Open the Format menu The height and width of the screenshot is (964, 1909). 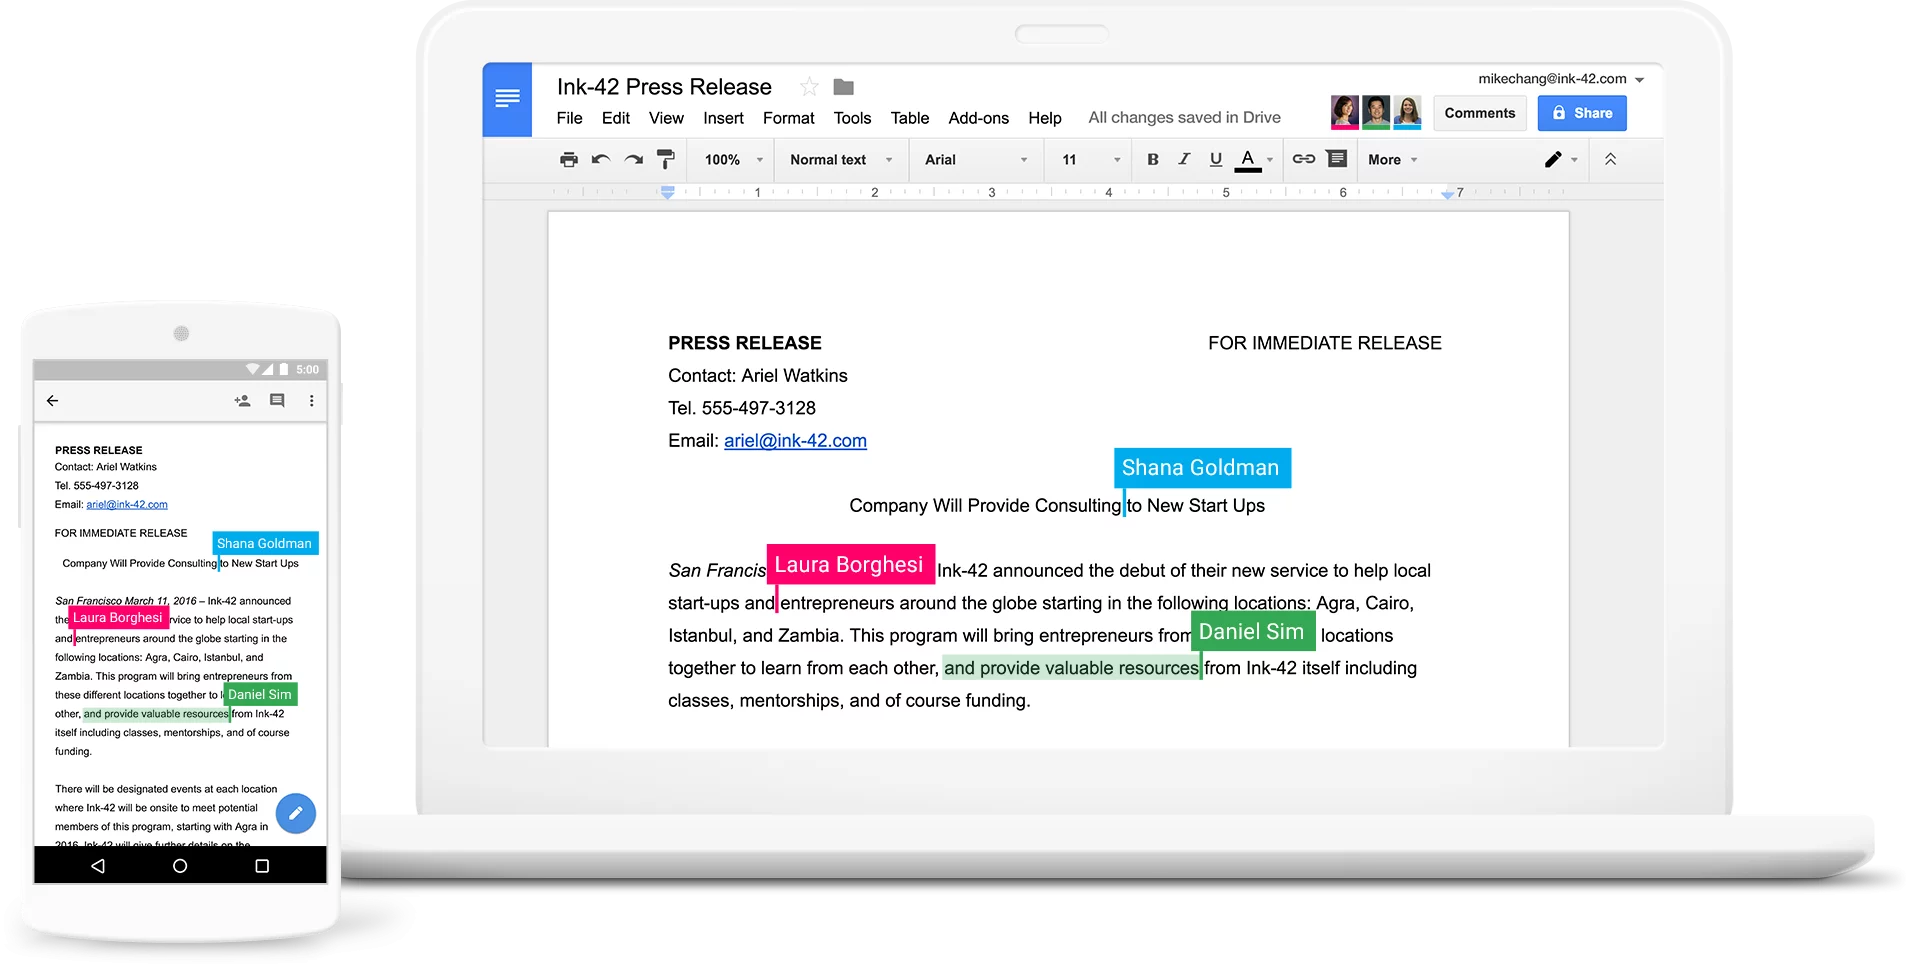pos(789,118)
